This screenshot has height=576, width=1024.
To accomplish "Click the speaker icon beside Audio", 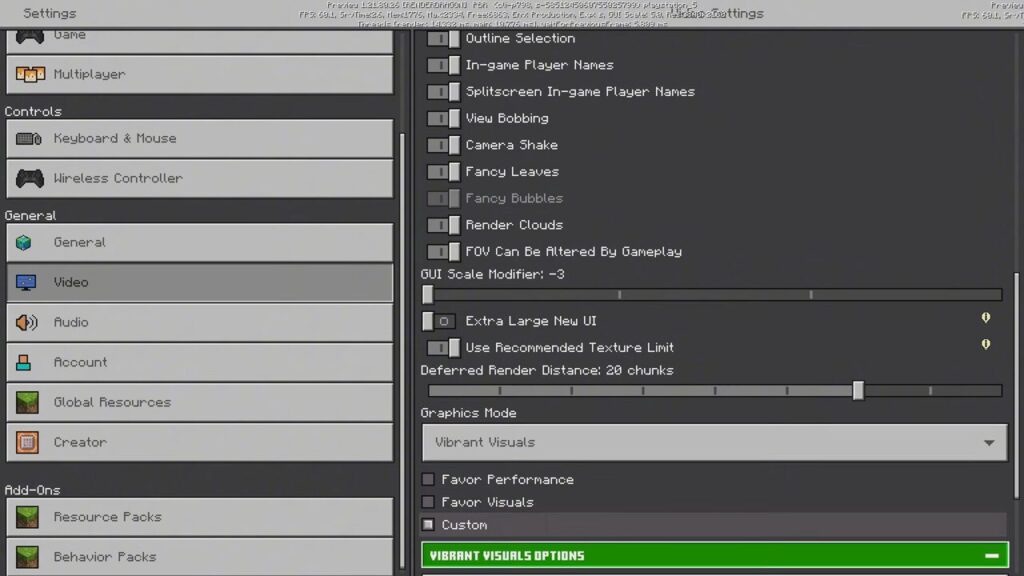I will [26, 322].
